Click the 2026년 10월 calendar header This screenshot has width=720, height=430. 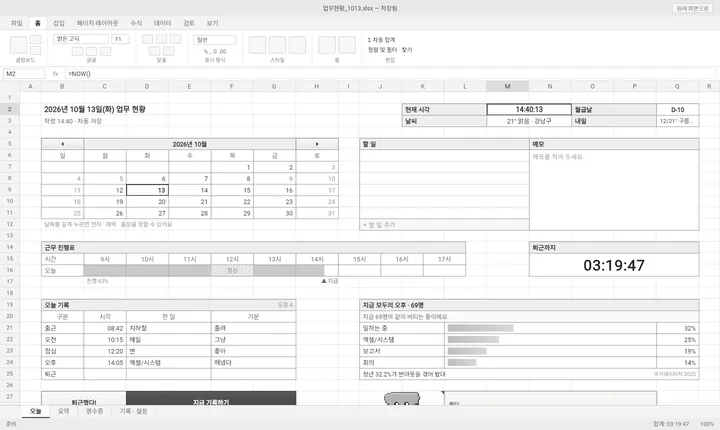click(190, 144)
